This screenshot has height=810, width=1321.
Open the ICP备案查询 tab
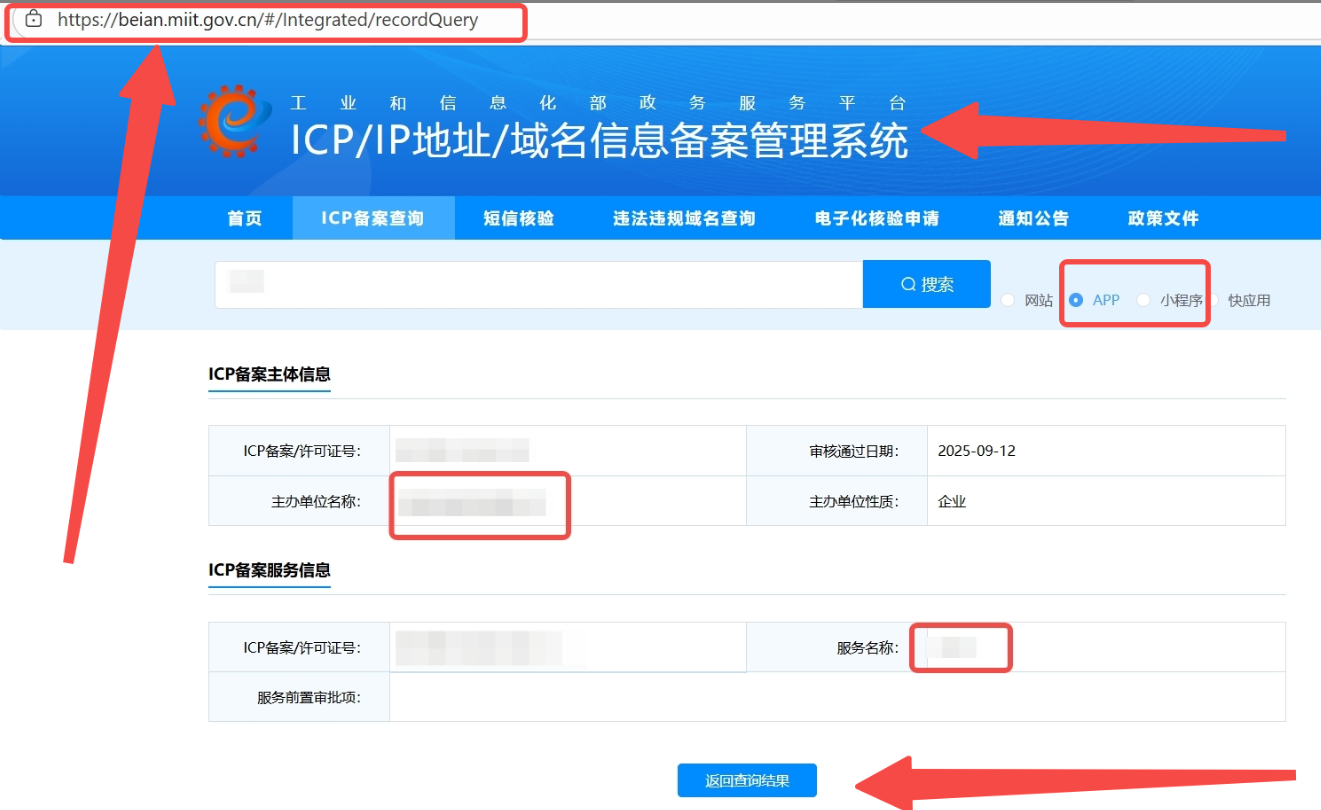coord(373,218)
